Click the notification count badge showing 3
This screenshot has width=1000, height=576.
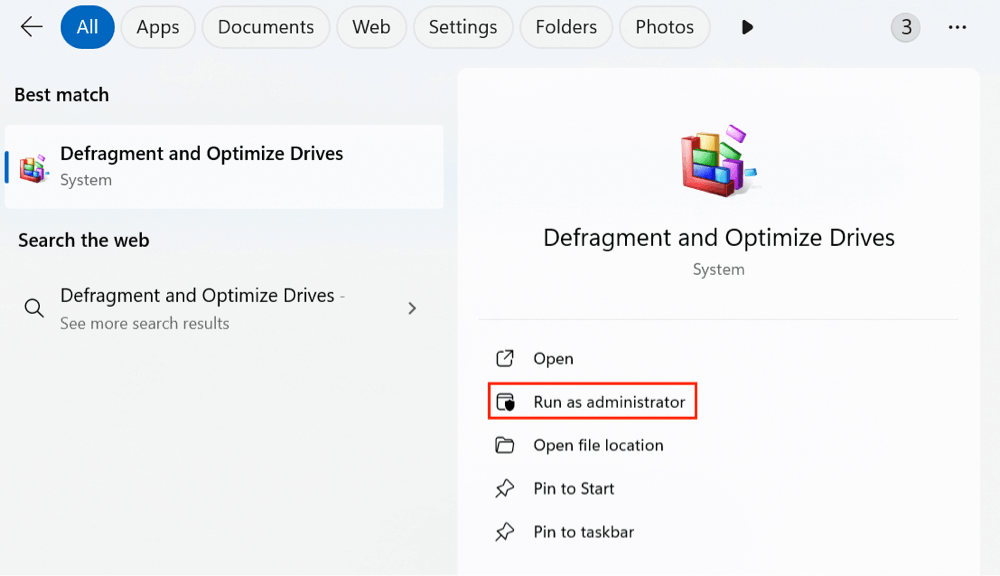coord(905,27)
